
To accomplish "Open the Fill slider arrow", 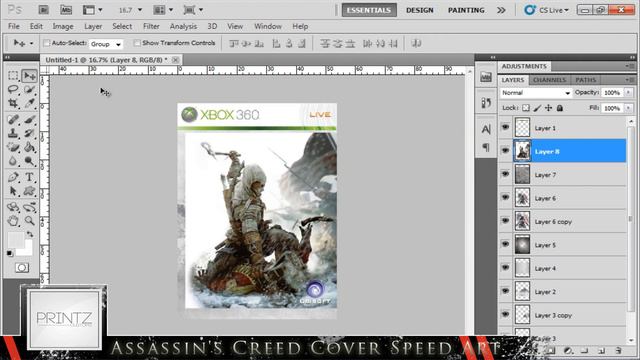I will point(629,108).
